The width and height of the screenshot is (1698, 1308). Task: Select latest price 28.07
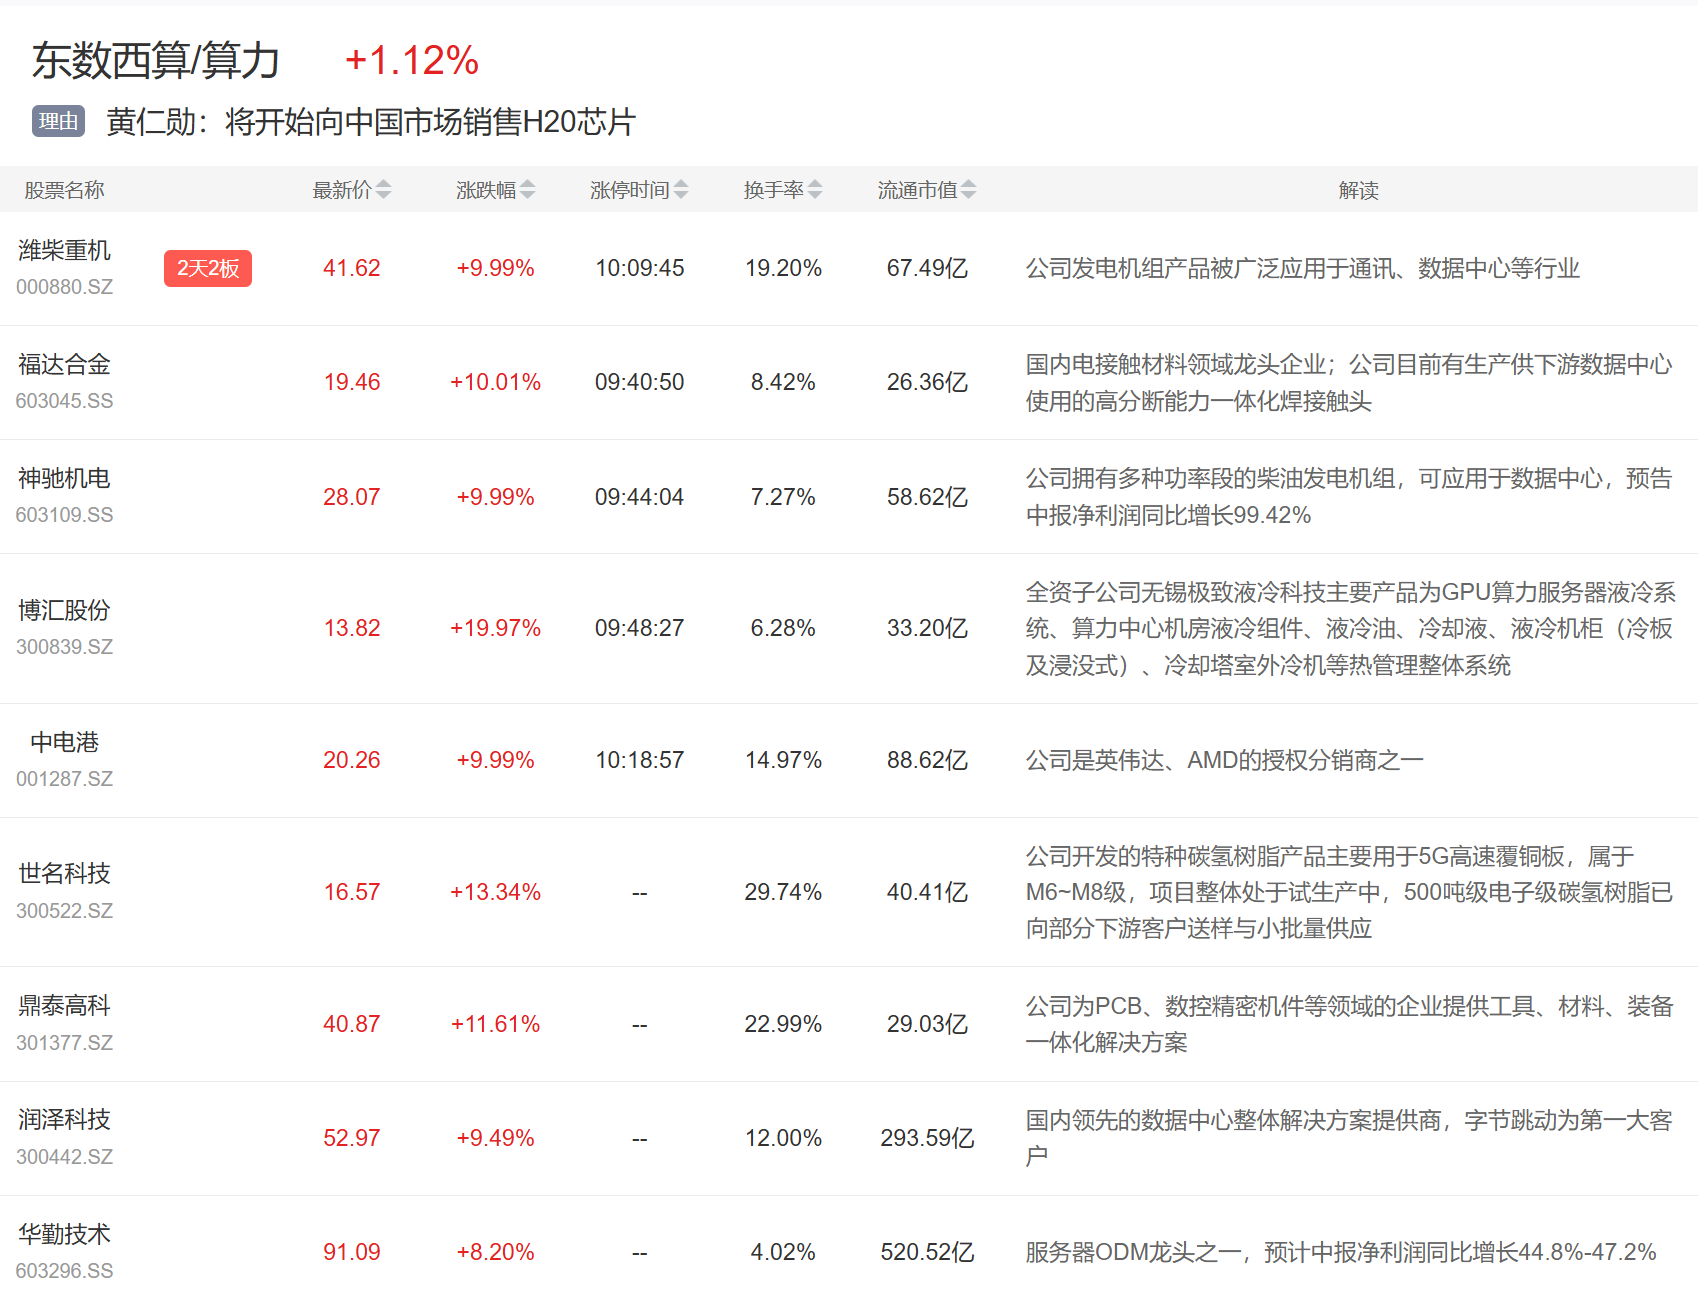(352, 497)
